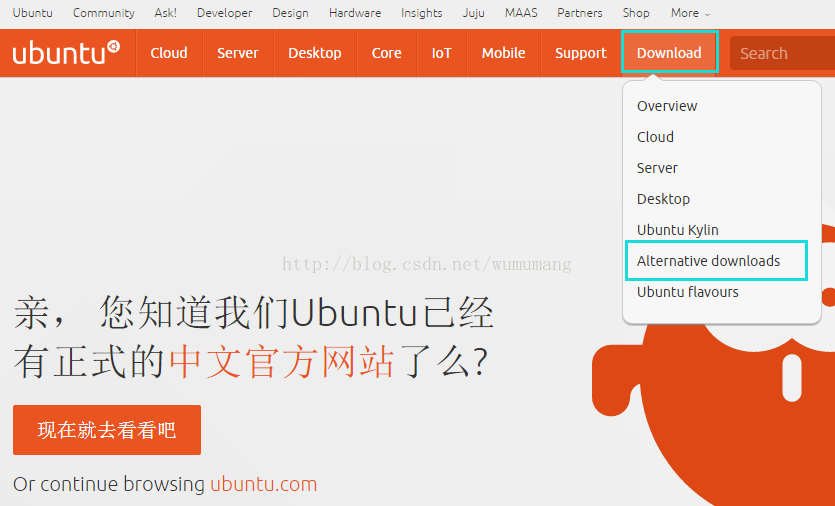Choose Cloud in the Download dropdown menu
The height and width of the screenshot is (506, 835).
[x=656, y=137]
